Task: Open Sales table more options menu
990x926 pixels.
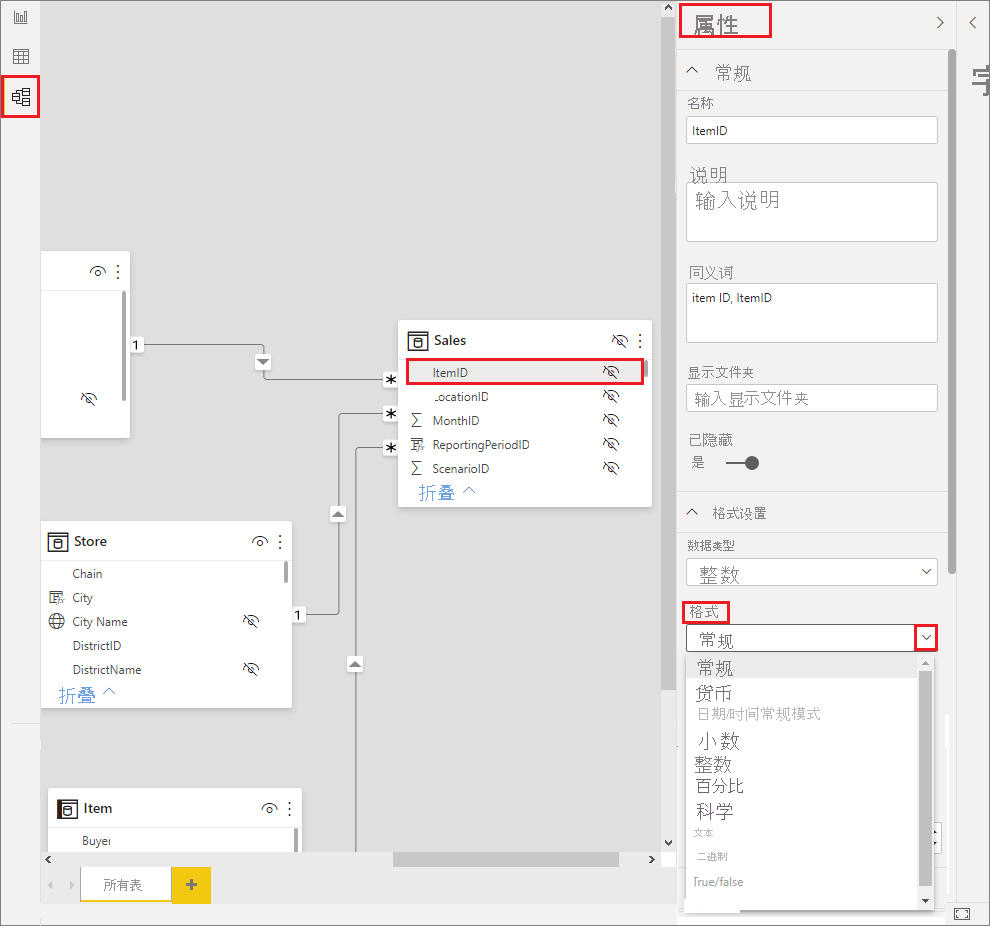Action: click(640, 341)
